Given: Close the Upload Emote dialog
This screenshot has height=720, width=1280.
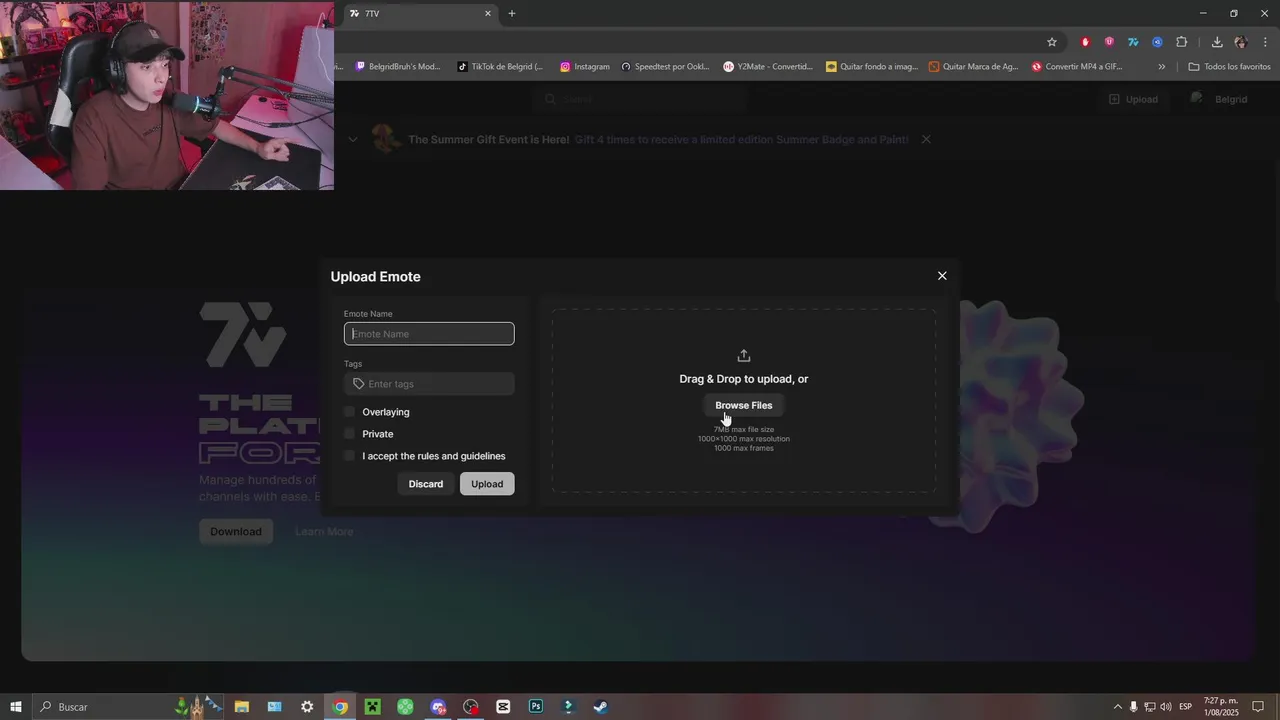Looking at the screenshot, I should click(x=942, y=276).
